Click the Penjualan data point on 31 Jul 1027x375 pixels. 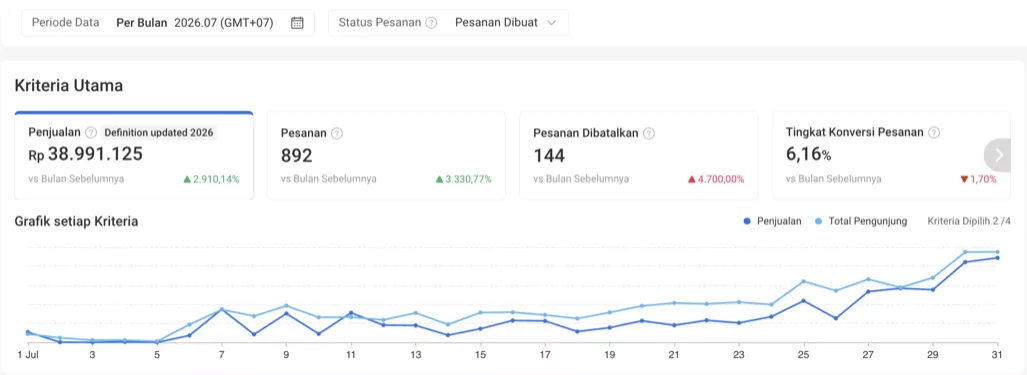[998, 257]
